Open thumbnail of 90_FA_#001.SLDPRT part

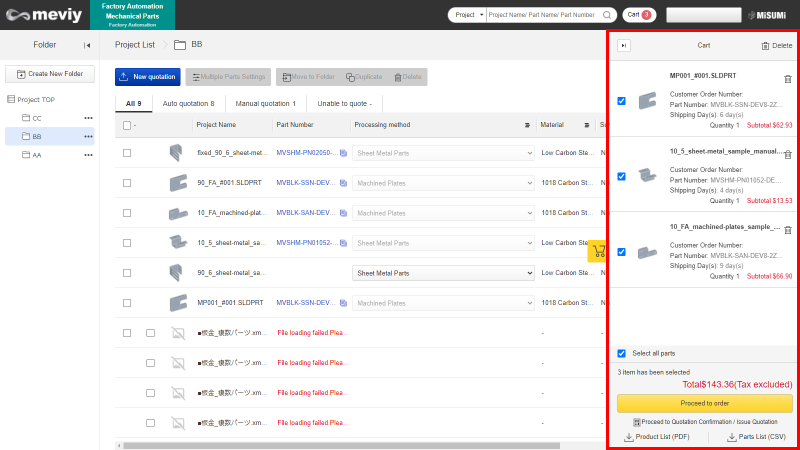178,183
